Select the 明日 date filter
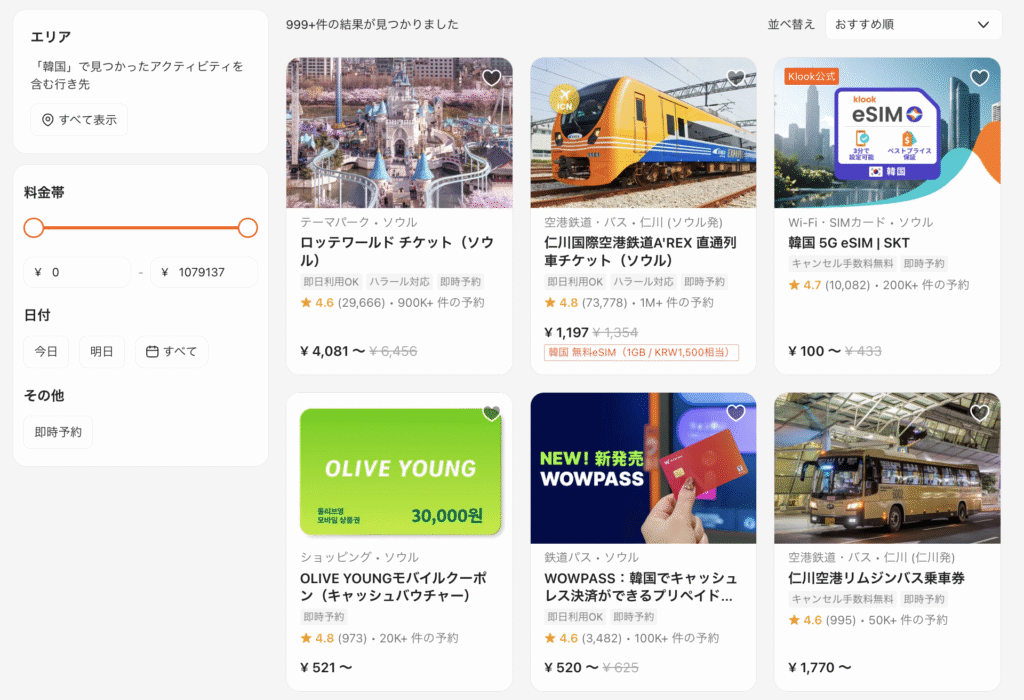 click(x=101, y=351)
